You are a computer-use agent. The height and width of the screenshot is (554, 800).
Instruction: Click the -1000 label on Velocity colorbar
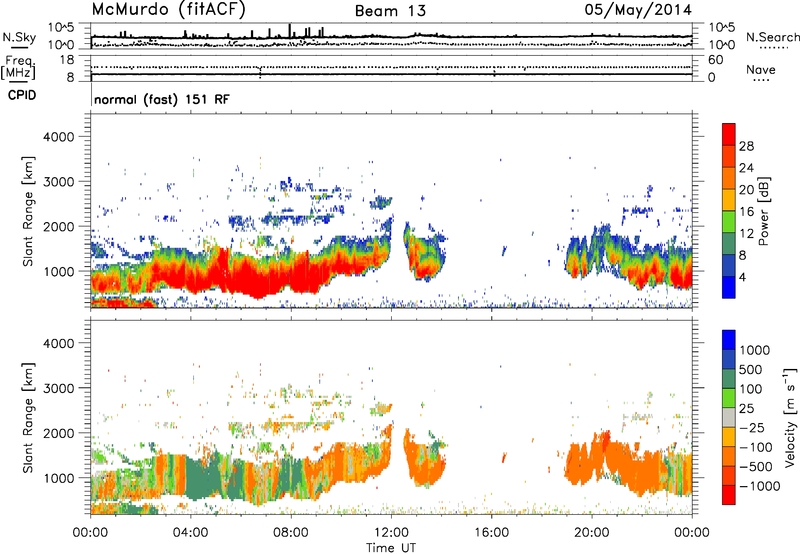click(x=760, y=486)
